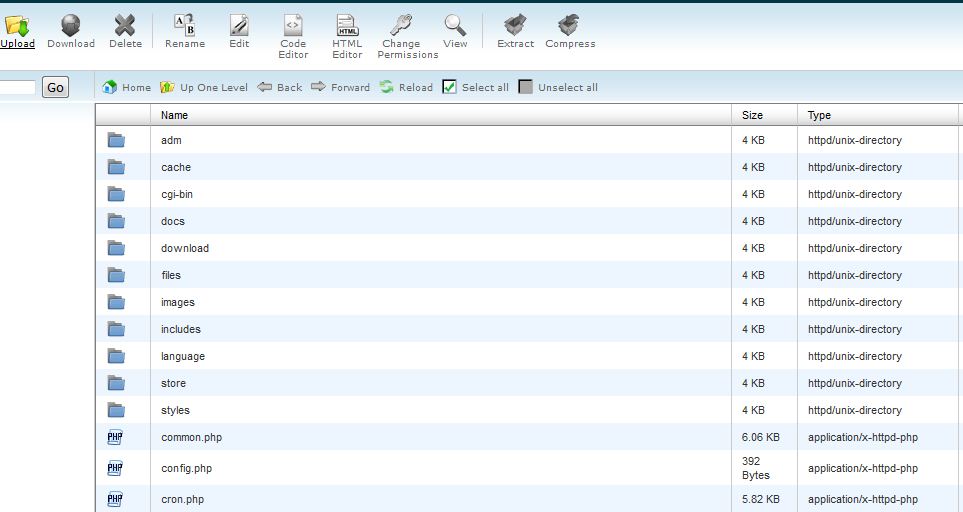The width and height of the screenshot is (963, 512).
Task: Select the cgi-bin folder row
Action: point(177,194)
